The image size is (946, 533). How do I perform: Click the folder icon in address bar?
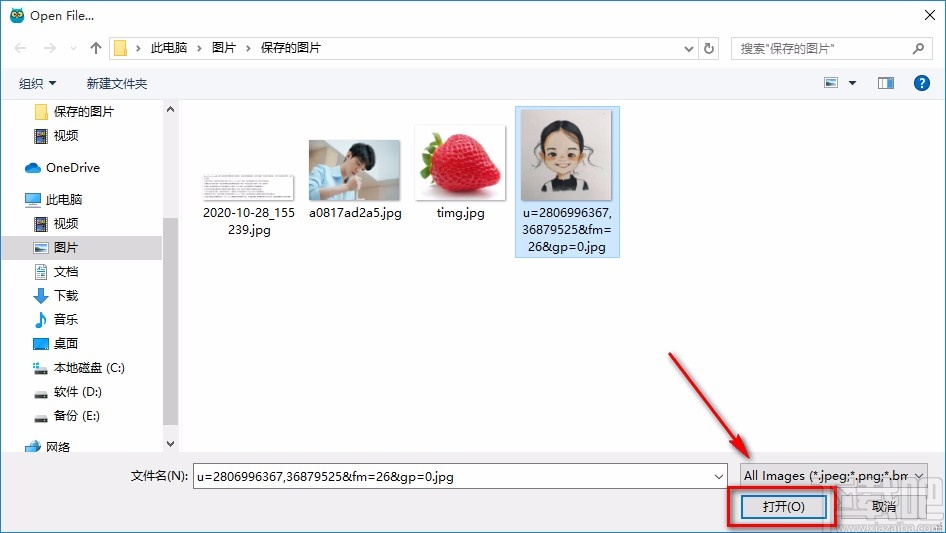121,48
